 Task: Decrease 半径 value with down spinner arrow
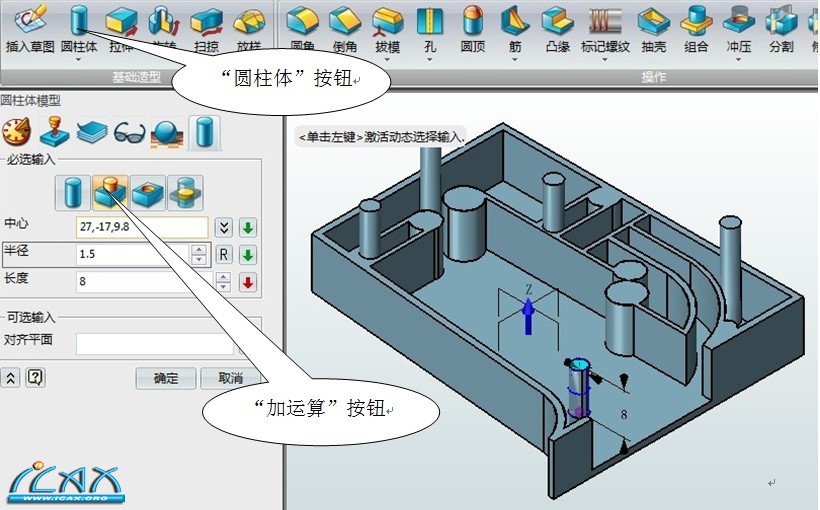click(198, 260)
